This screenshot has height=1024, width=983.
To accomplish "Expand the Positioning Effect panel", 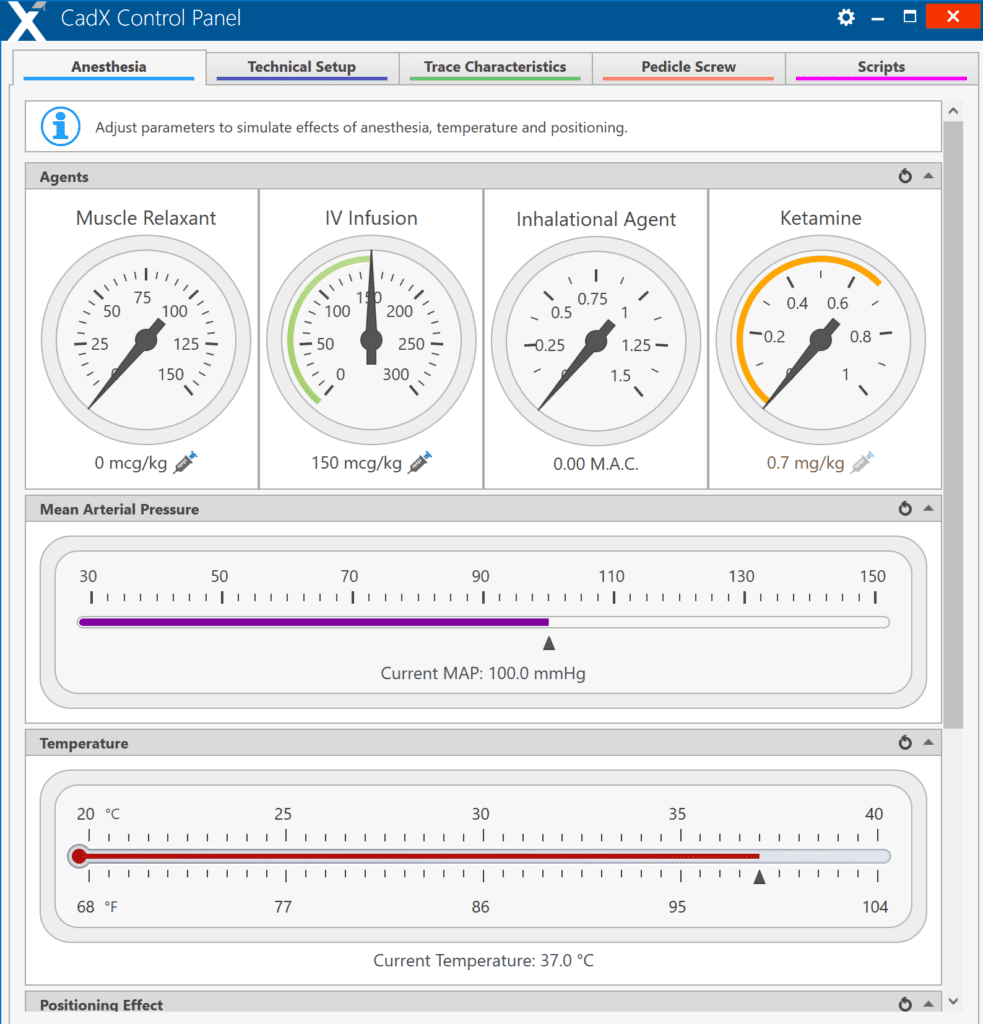I will coord(928,1004).
